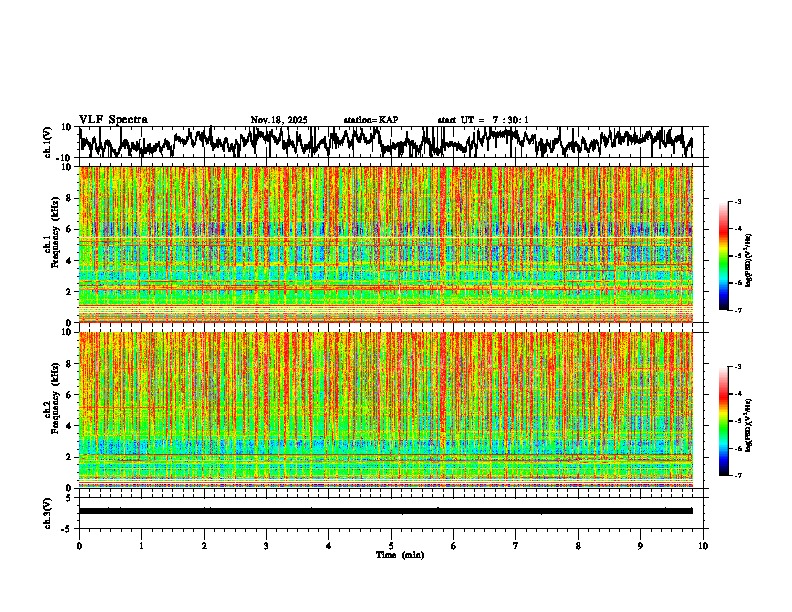Click the ch.2 color scale bar
Screen dimensions: 792x612
click(x=723, y=421)
